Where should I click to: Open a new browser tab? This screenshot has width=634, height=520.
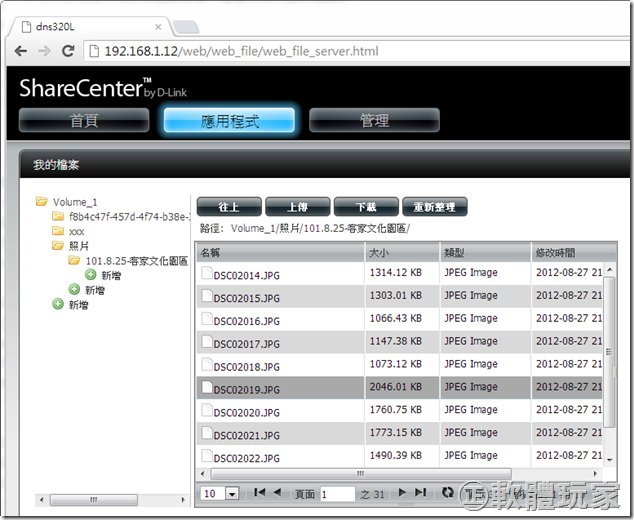point(186,27)
